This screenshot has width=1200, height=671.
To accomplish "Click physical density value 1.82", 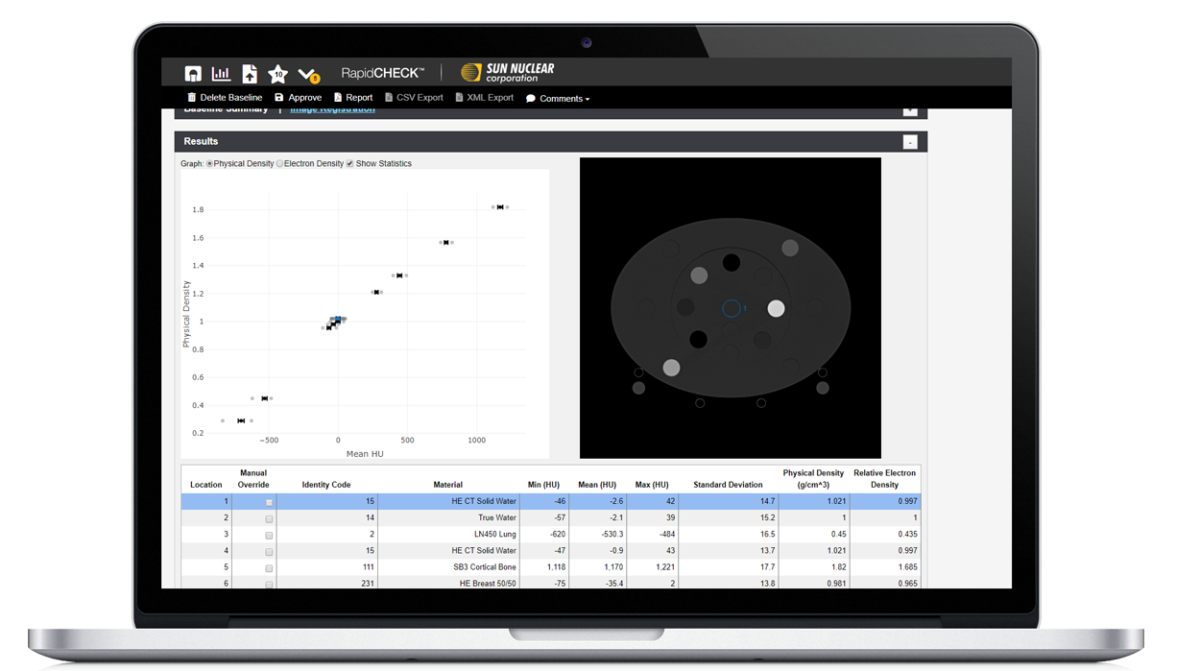I will tap(839, 567).
